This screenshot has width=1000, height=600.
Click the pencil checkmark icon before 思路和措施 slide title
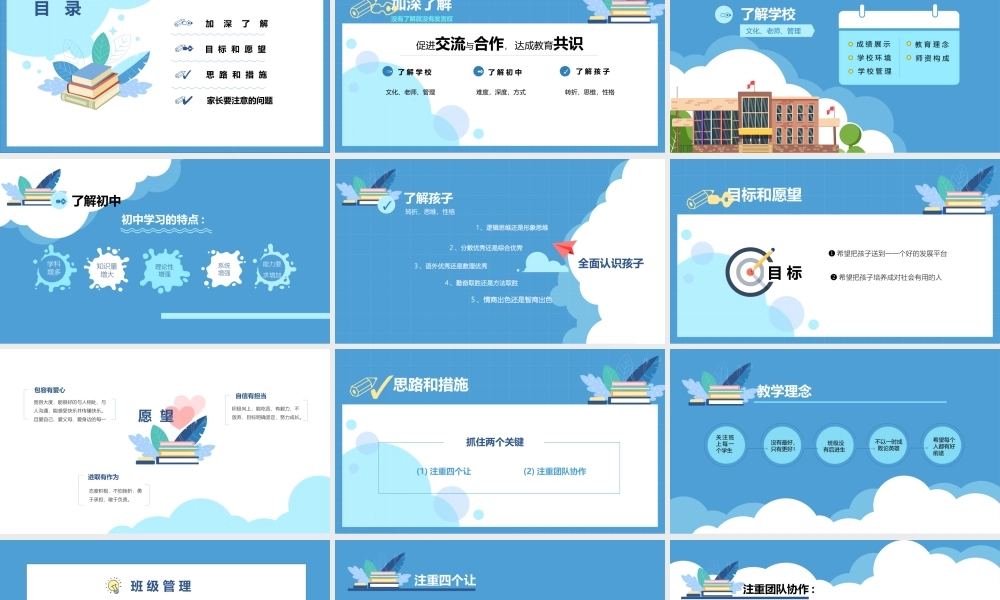point(371,386)
